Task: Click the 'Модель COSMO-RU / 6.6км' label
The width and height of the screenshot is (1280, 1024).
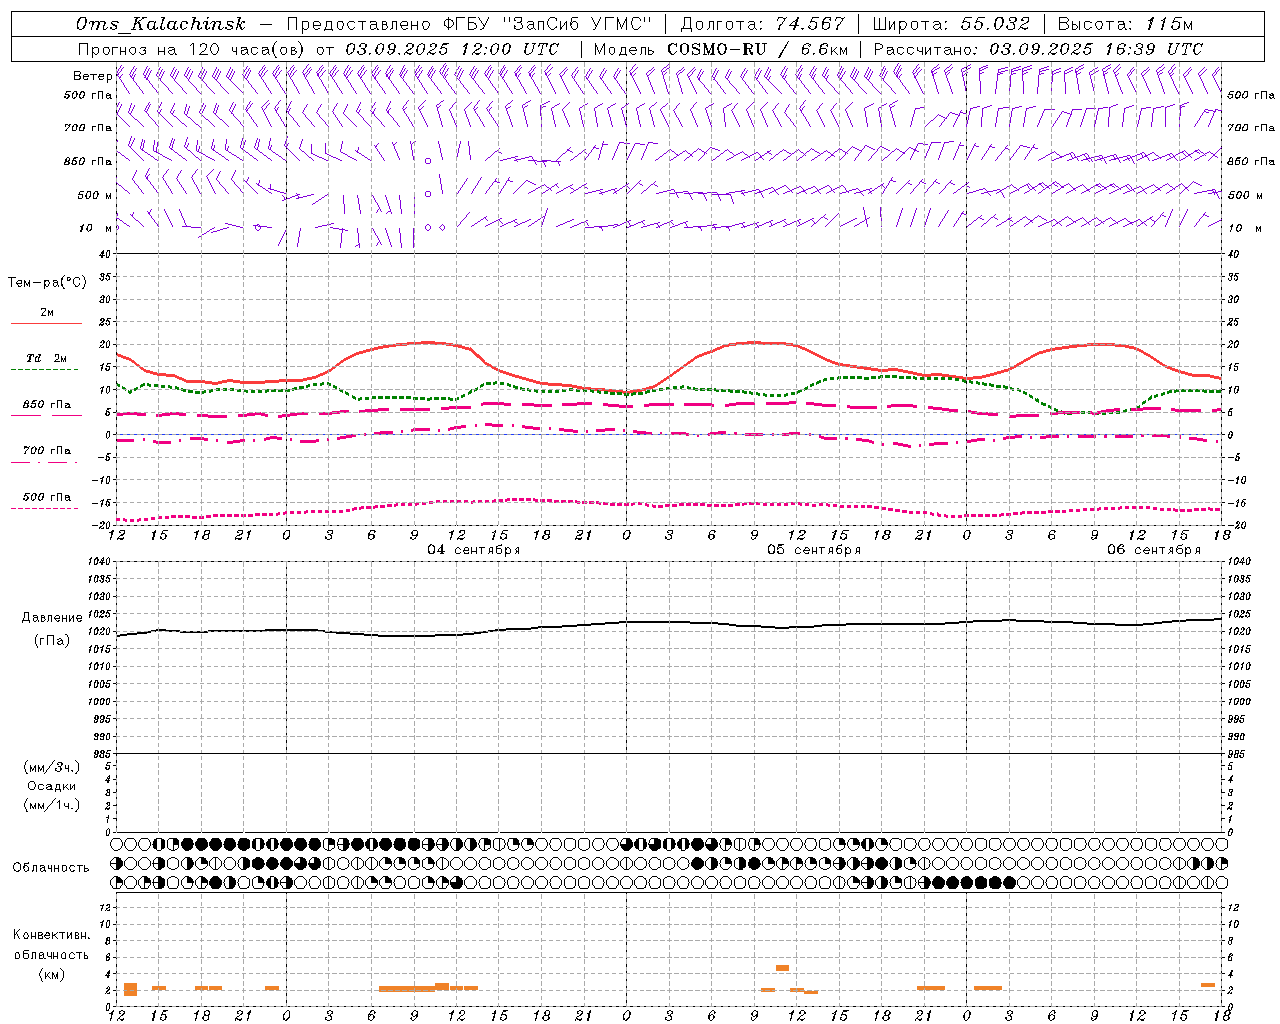Action: coord(721,49)
